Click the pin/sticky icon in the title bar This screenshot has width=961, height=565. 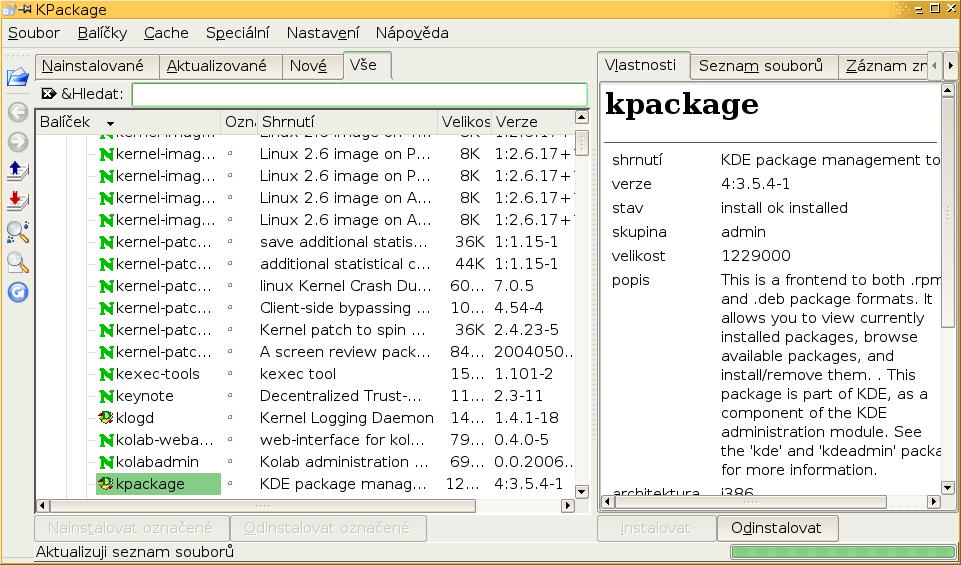(x=25, y=9)
